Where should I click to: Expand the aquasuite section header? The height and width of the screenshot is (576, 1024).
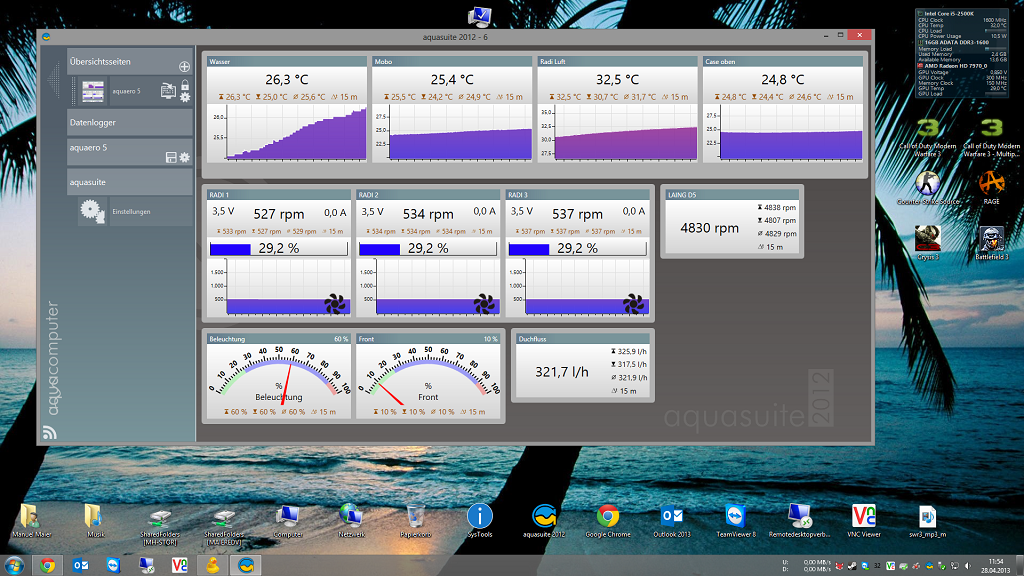click(x=128, y=183)
